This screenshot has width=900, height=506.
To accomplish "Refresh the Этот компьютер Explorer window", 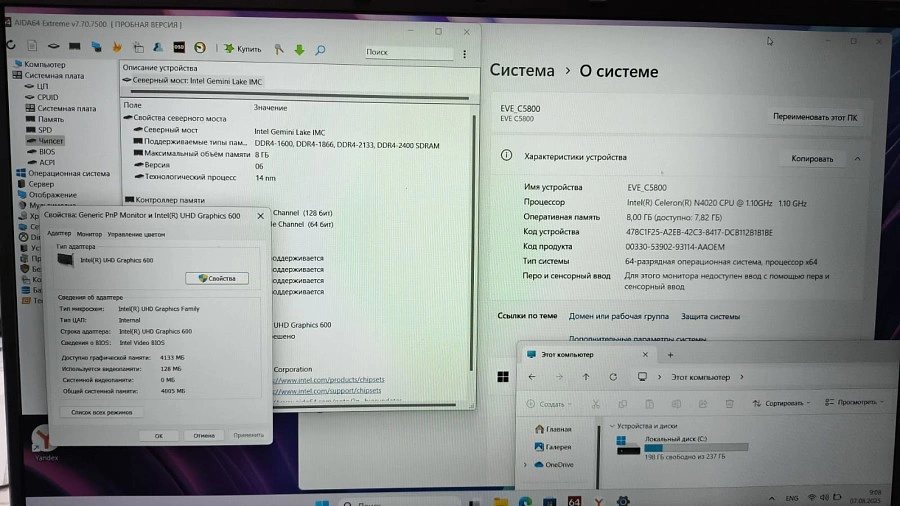I will coord(613,377).
